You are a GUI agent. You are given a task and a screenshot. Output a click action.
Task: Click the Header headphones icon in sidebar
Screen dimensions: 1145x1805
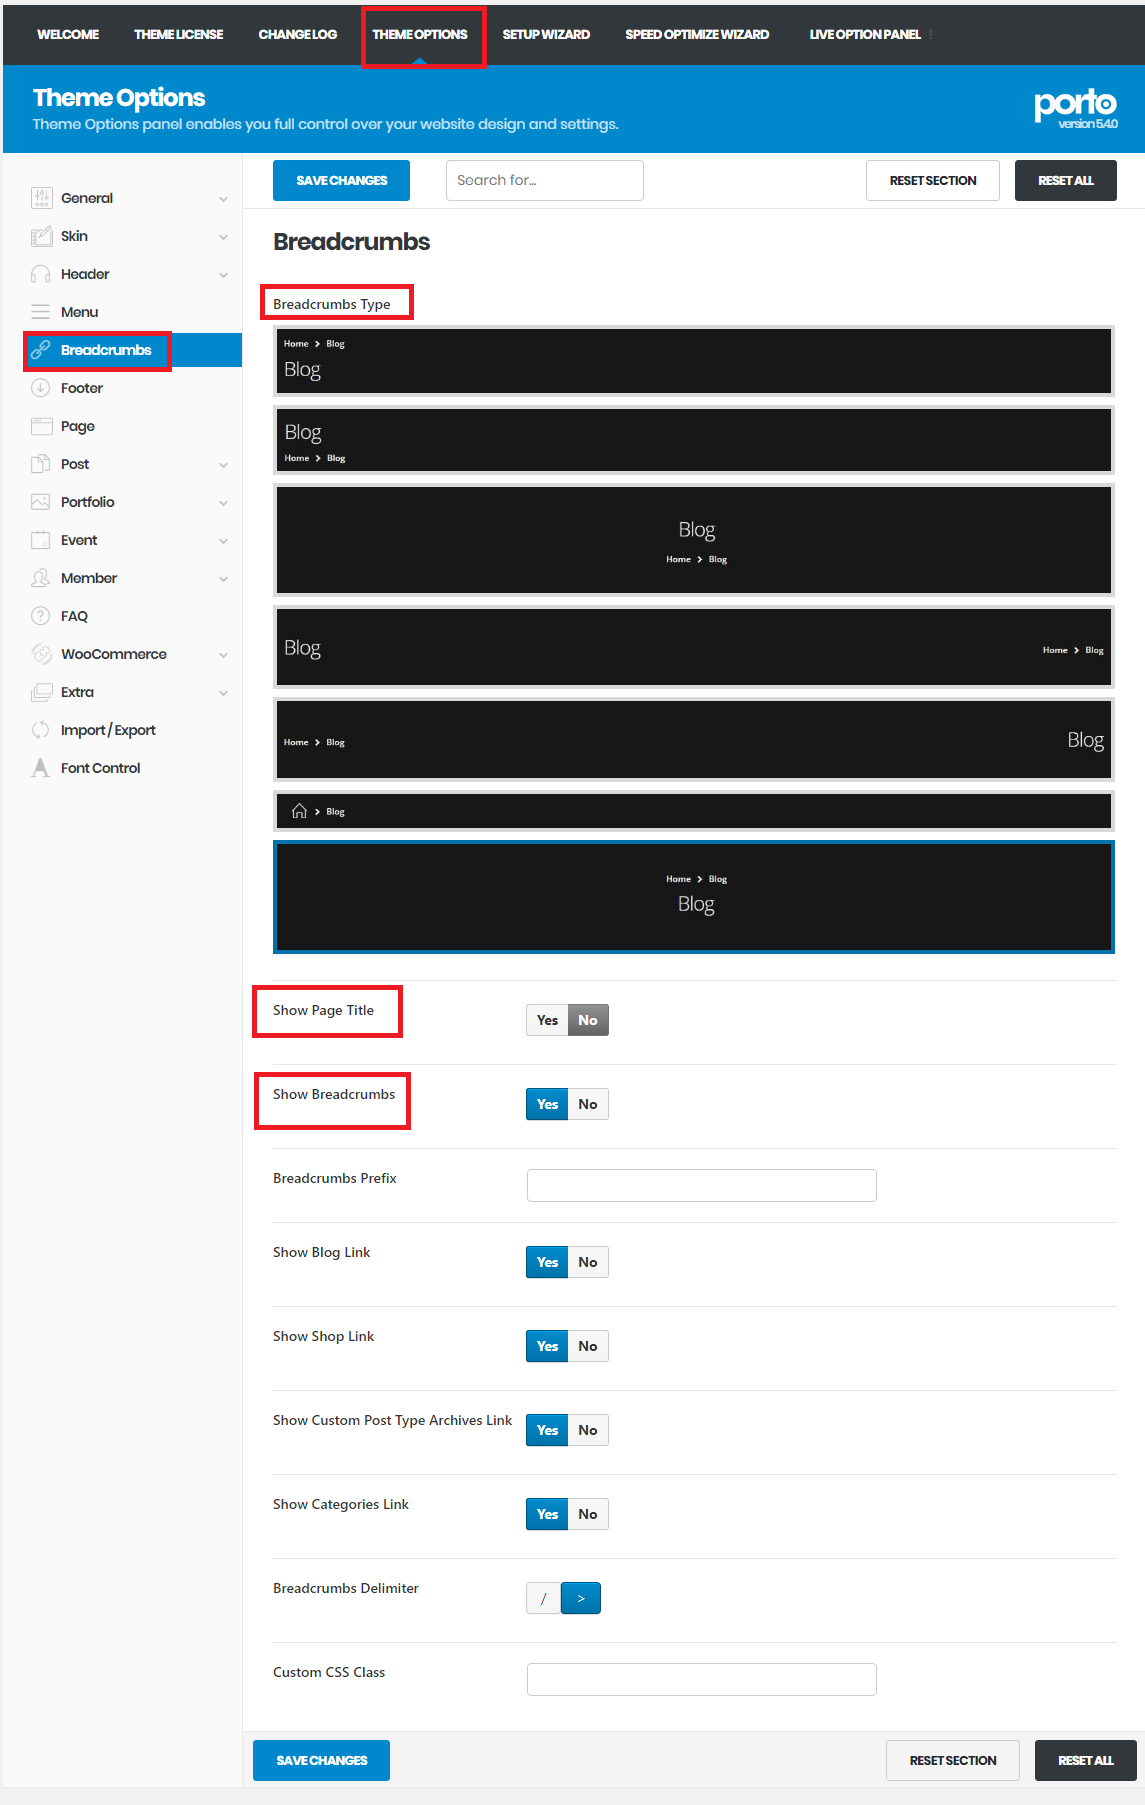pyautogui.click(x=41, y=274)
